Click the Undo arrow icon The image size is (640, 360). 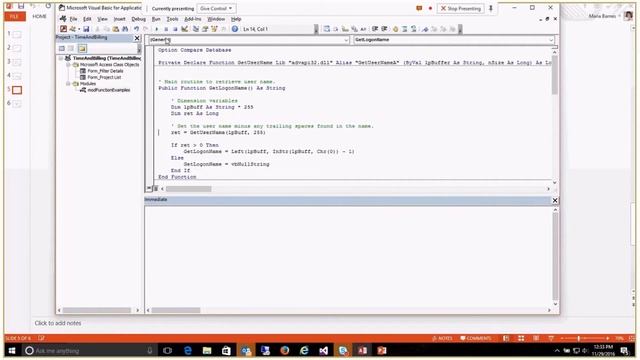(x=136, y=29)
